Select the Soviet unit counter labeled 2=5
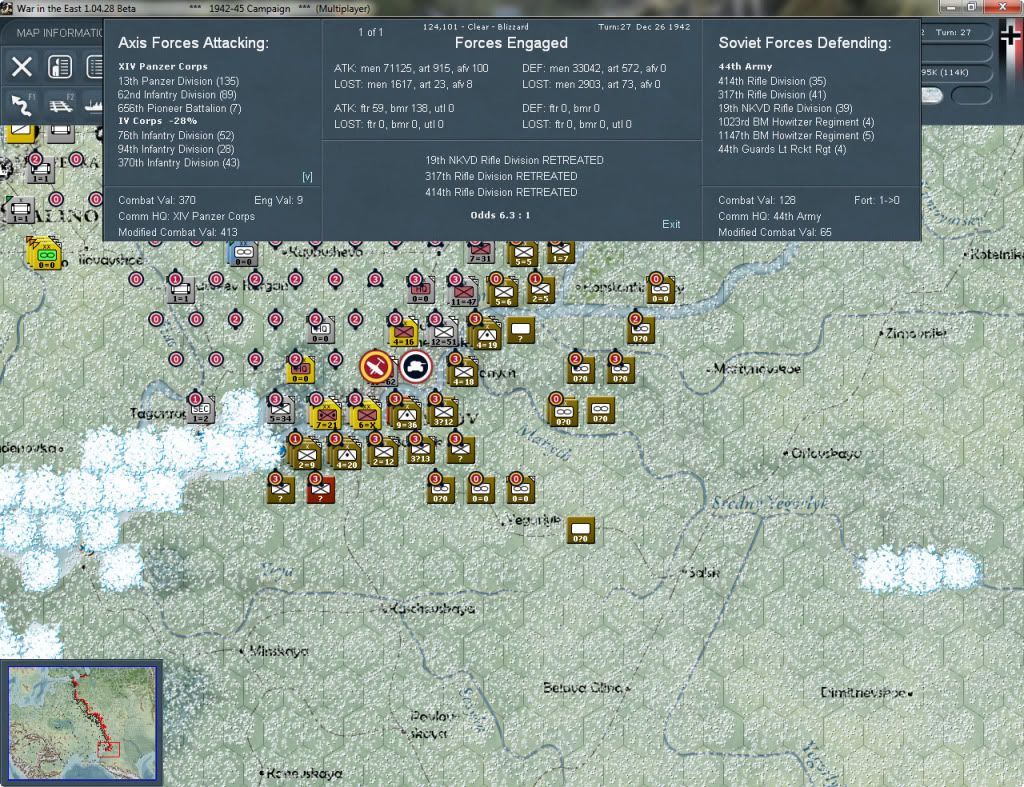Viewport: 1024px width, 787px height. [x=541, y=290]
